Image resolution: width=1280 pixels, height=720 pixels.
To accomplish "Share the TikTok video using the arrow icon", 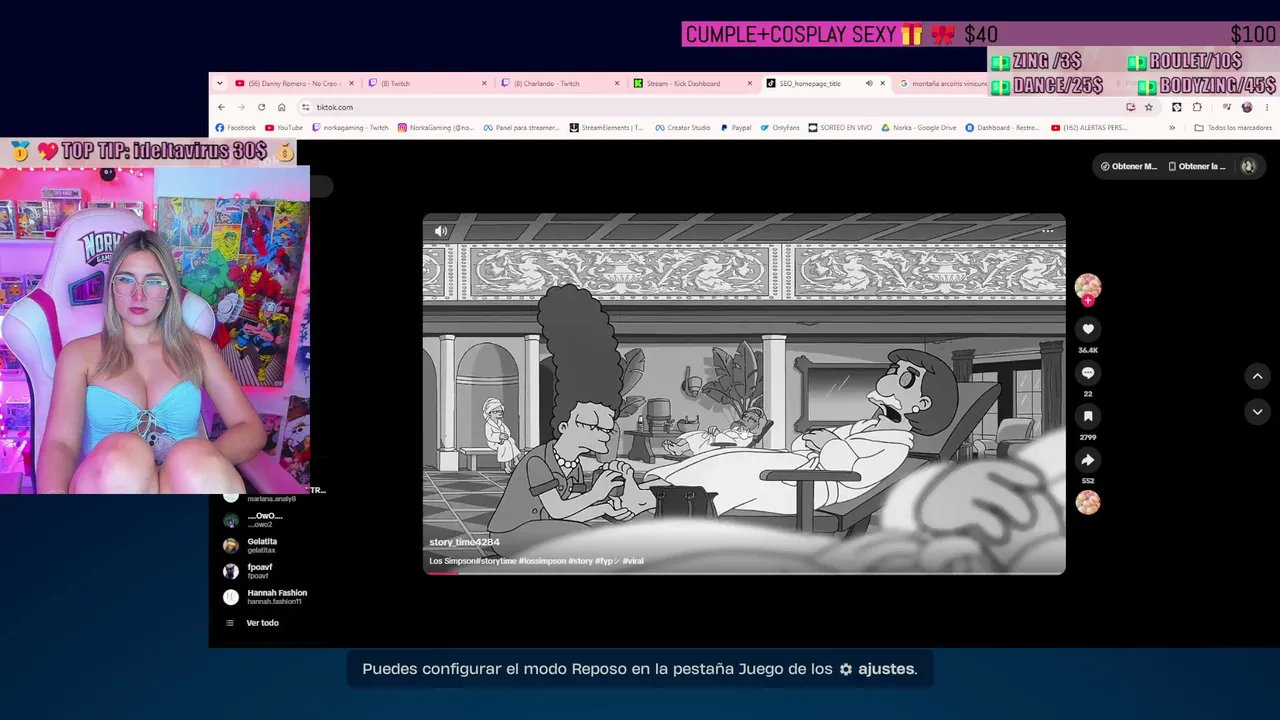I will tap(1088, 460).
